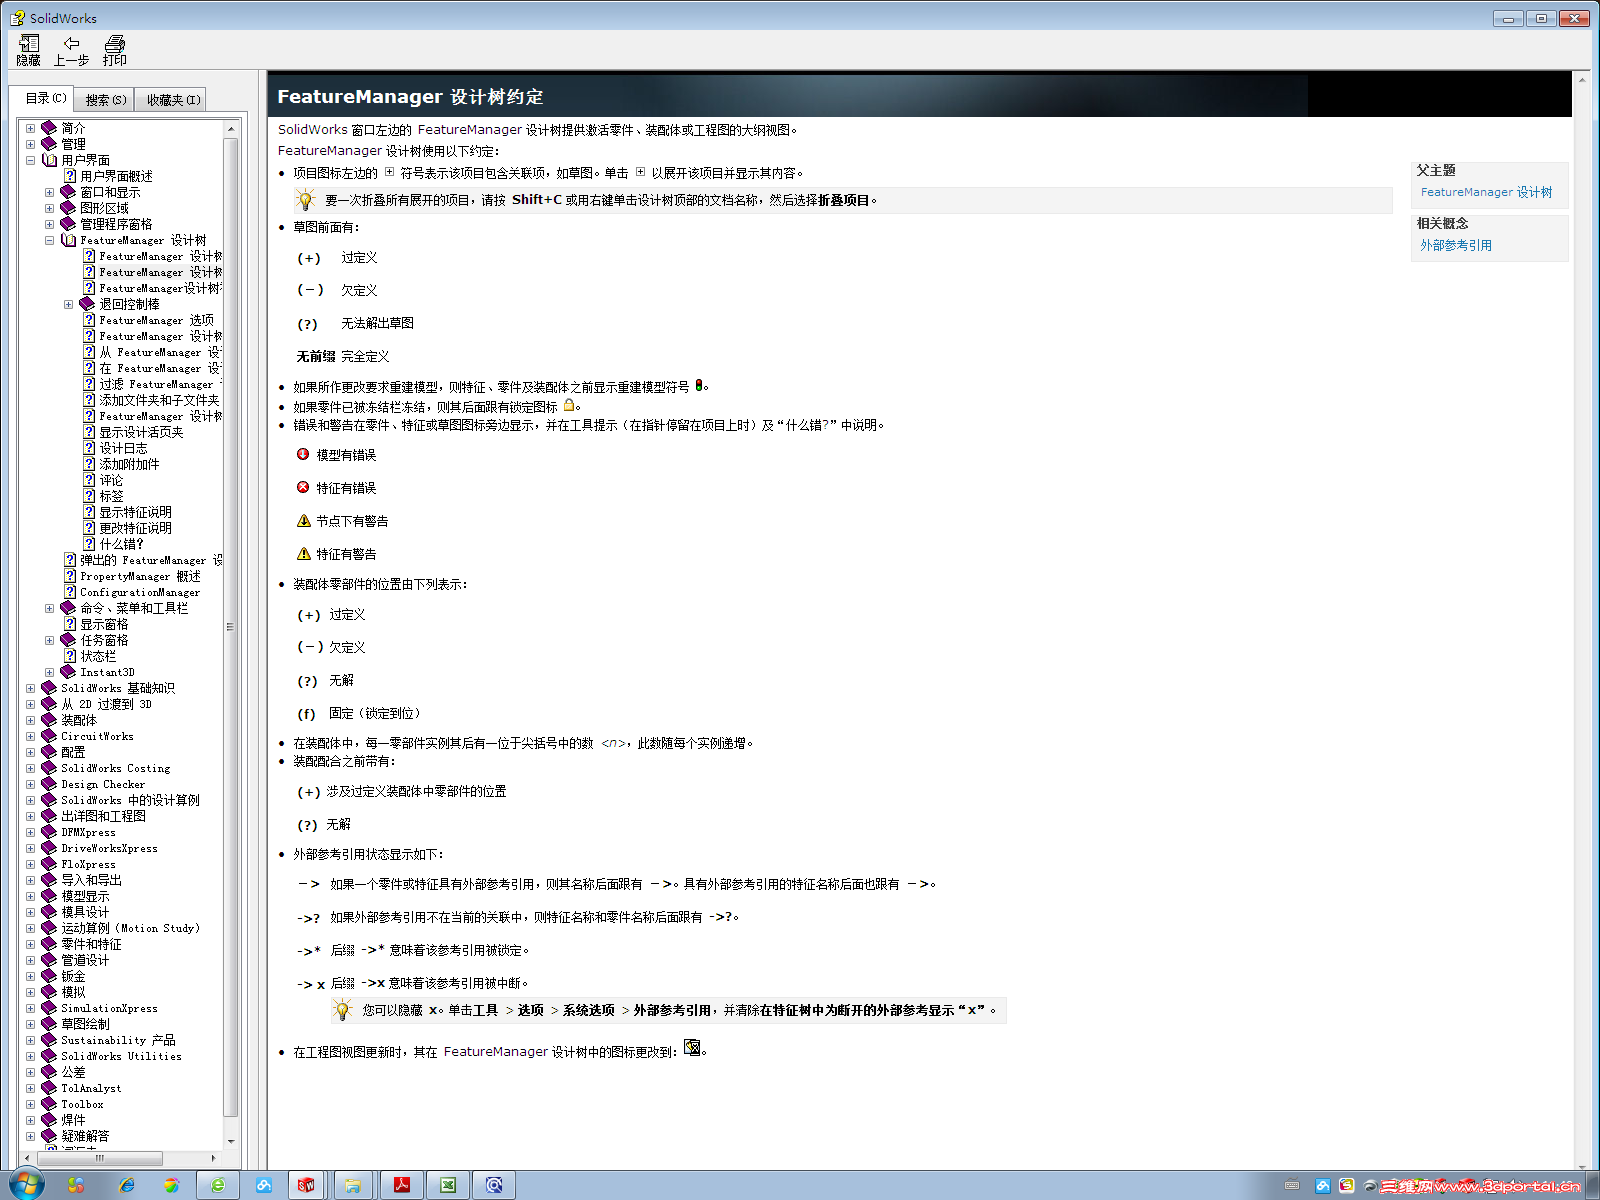Click the question-mark page icon beside ConfigurationManager
Image resolution: width=1600 pixels, height=1200 pixels.
70,592
